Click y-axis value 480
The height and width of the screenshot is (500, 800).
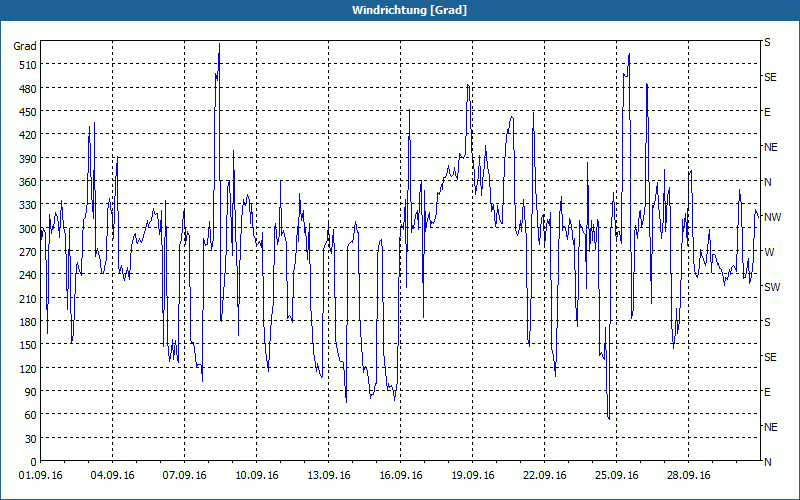point(28,89)
